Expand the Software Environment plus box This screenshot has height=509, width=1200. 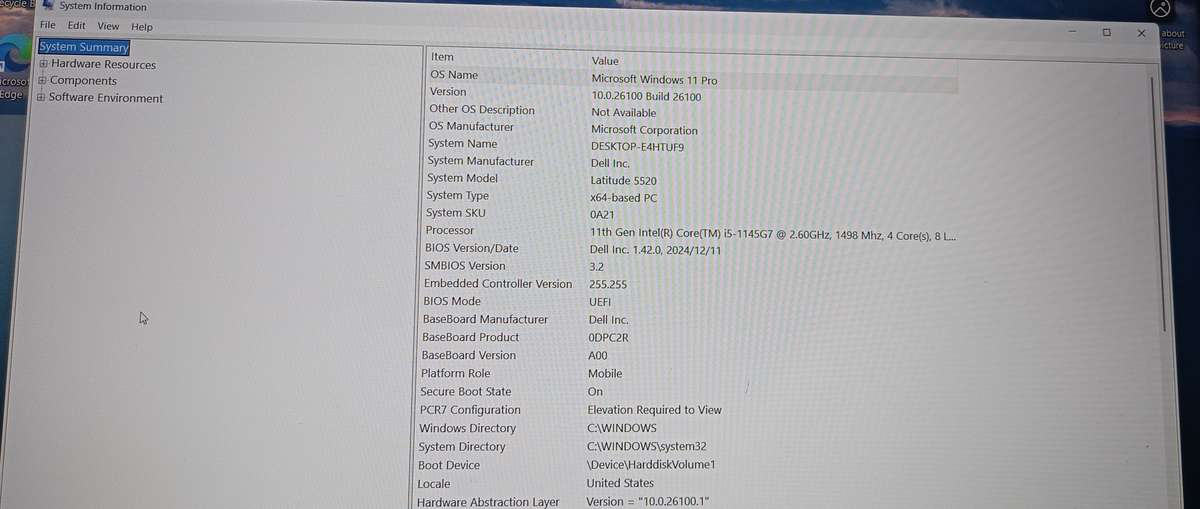tap(41, 98)
